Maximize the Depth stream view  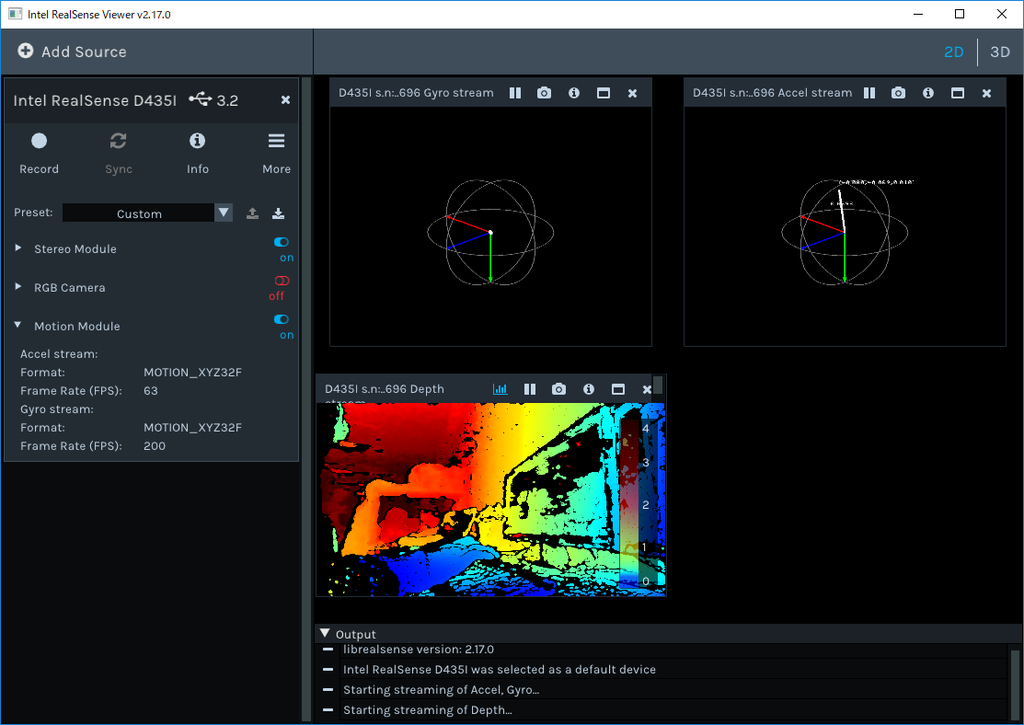pyautogui.click(x=618, y=389)
